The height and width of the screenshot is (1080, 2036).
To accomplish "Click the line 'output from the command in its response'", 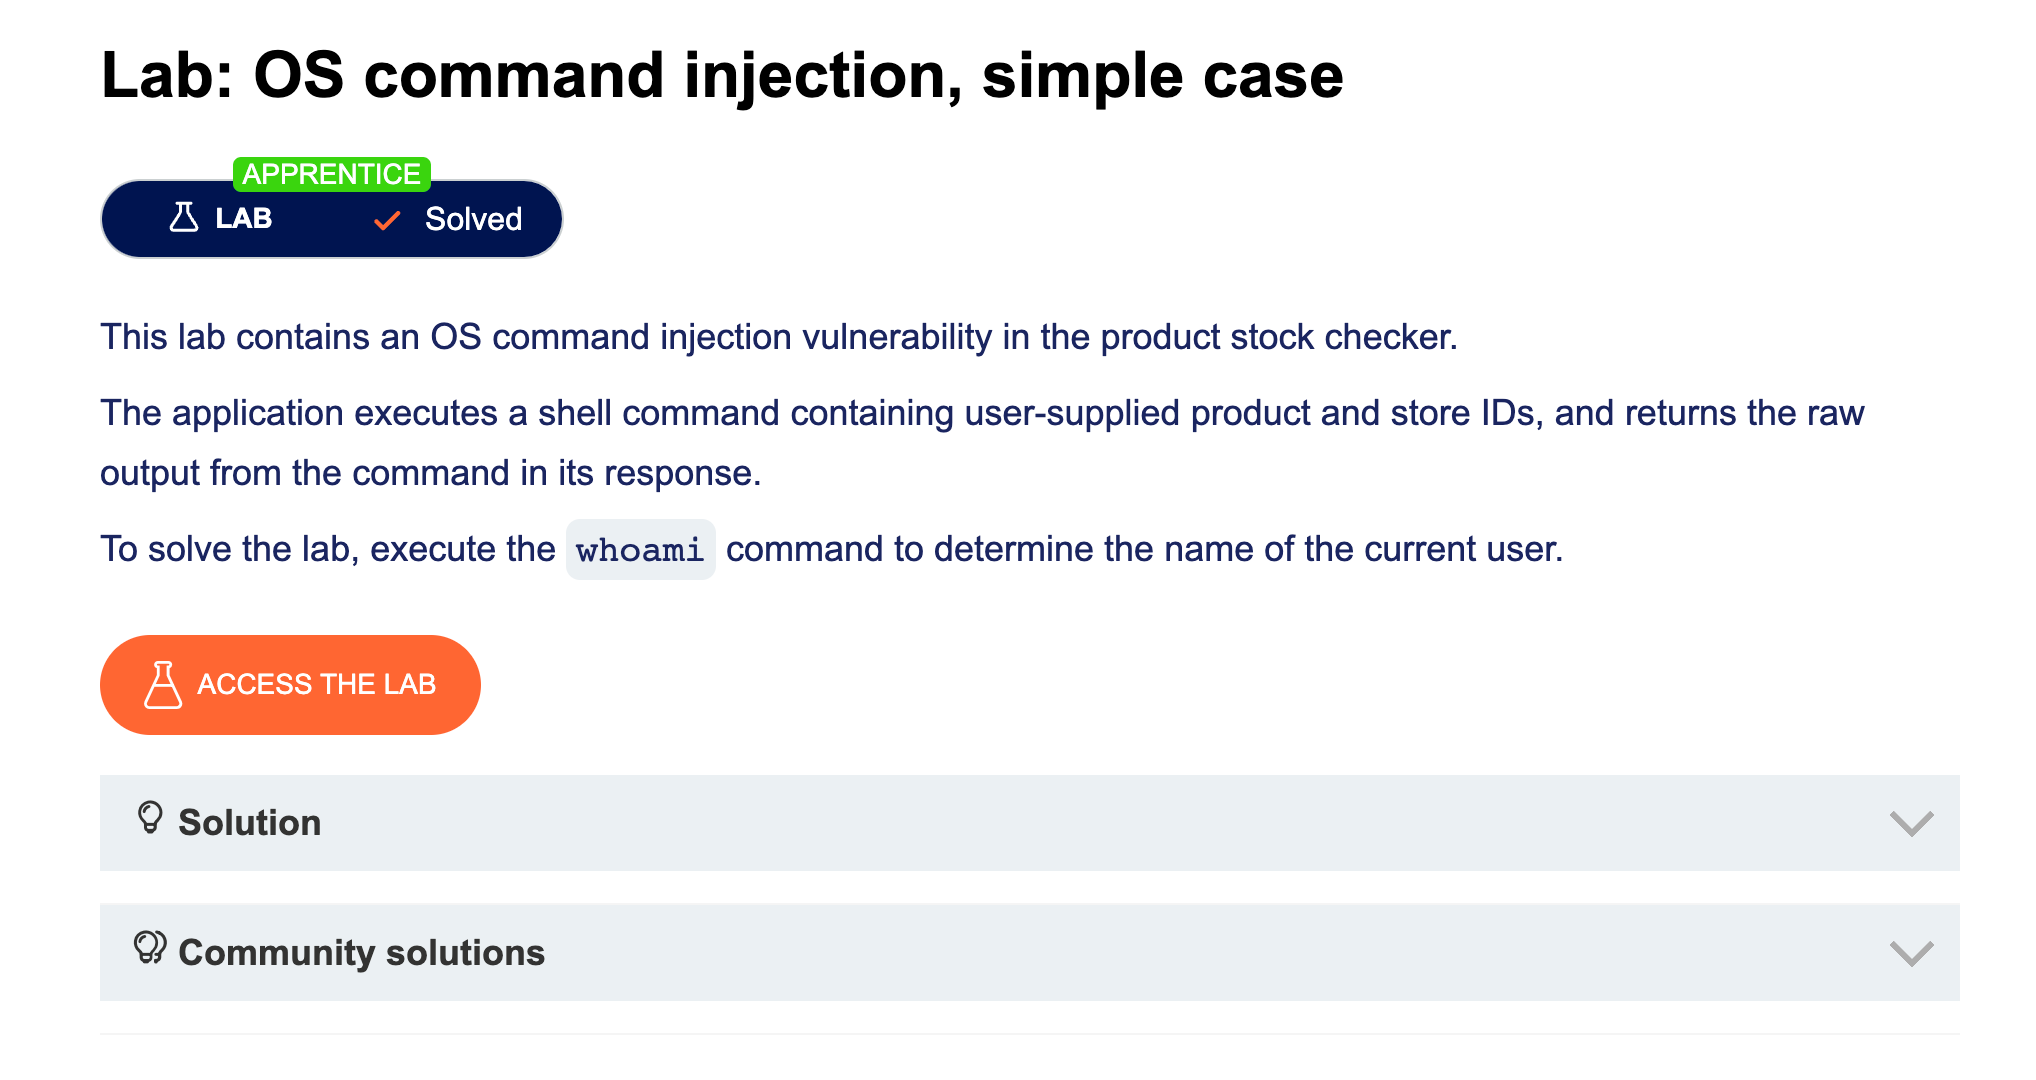I will (x=430, y=473).
